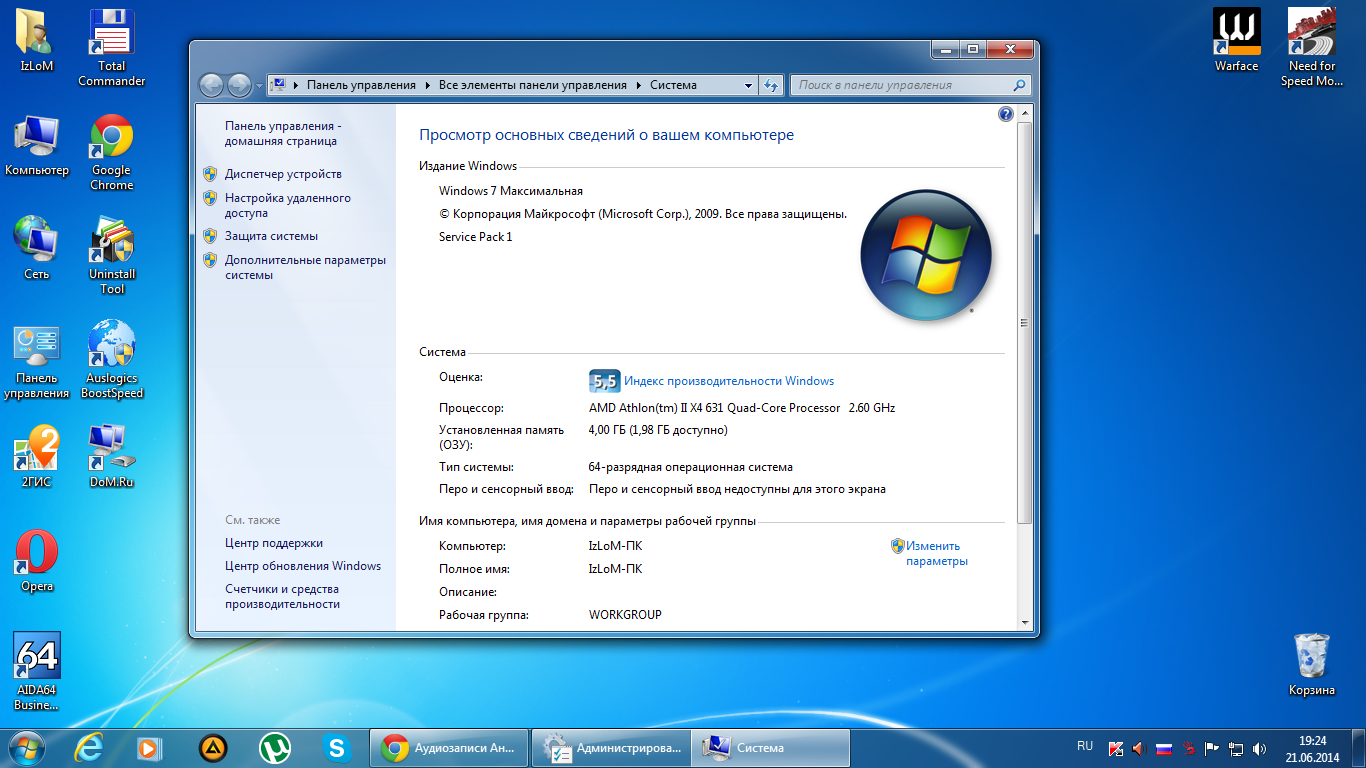Open Счетчики и средства производительности link
1366x768 pixels.
pos(282,596)
